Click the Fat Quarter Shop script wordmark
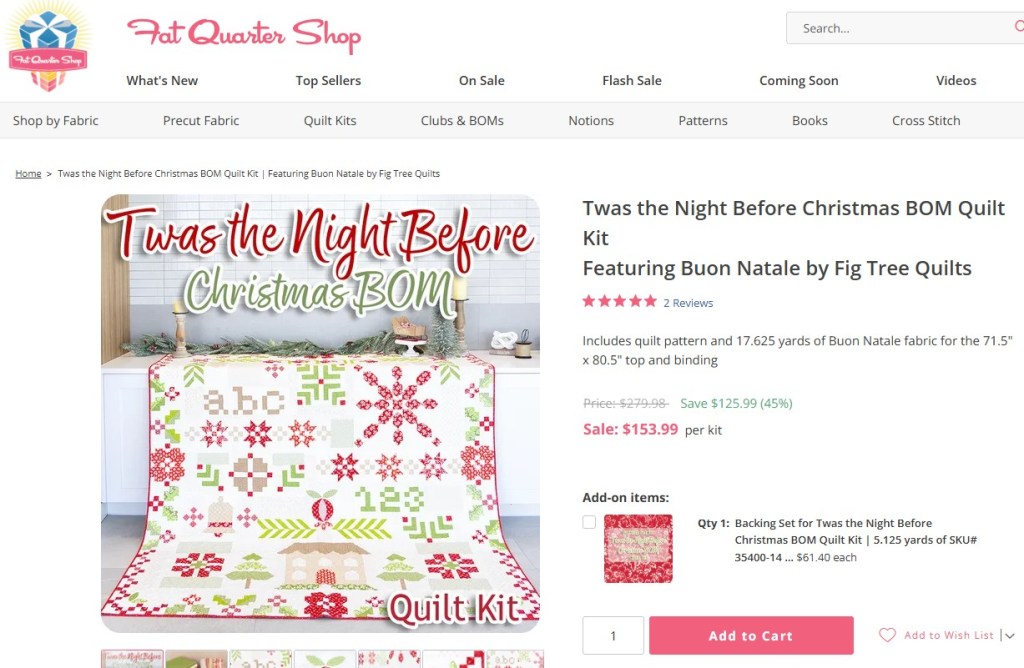Screen dimensions: 1024x668 tap(244, 36)
